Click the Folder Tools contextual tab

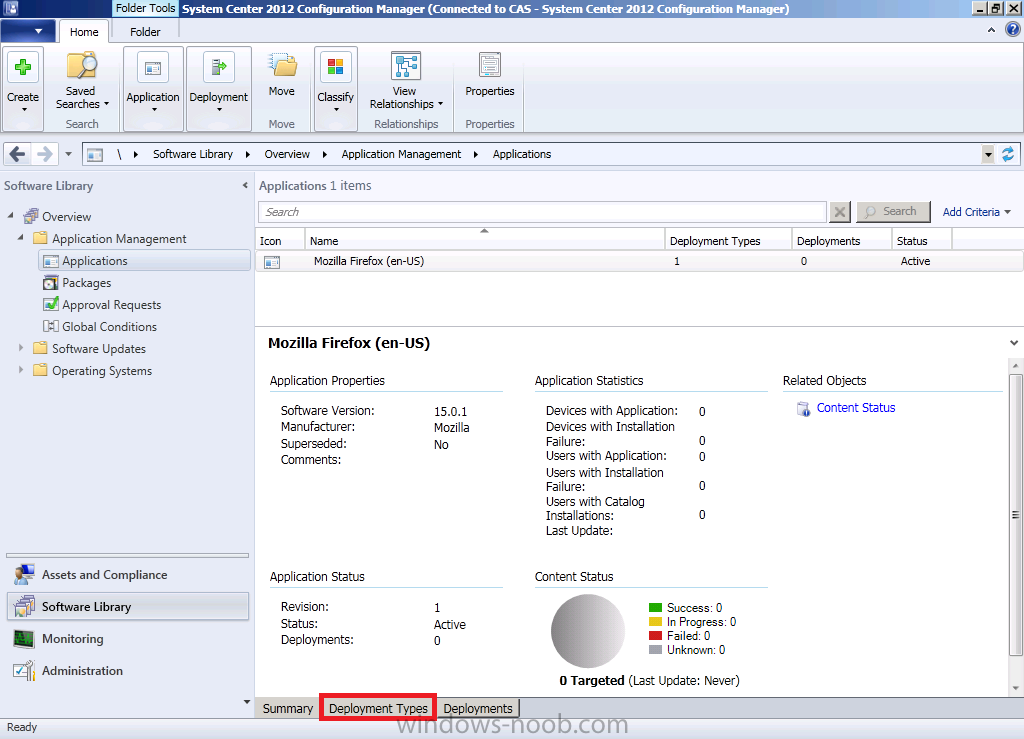pyautogui.click(x=145, y=8)
